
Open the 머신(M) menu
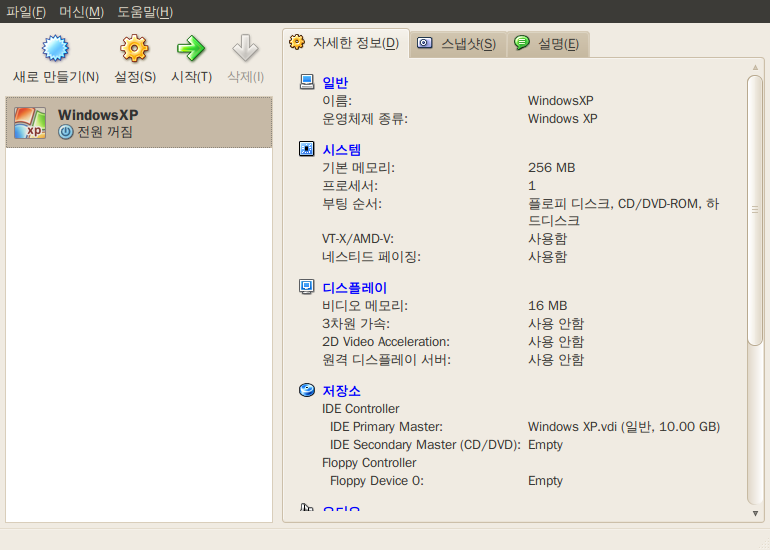(82, 12)
